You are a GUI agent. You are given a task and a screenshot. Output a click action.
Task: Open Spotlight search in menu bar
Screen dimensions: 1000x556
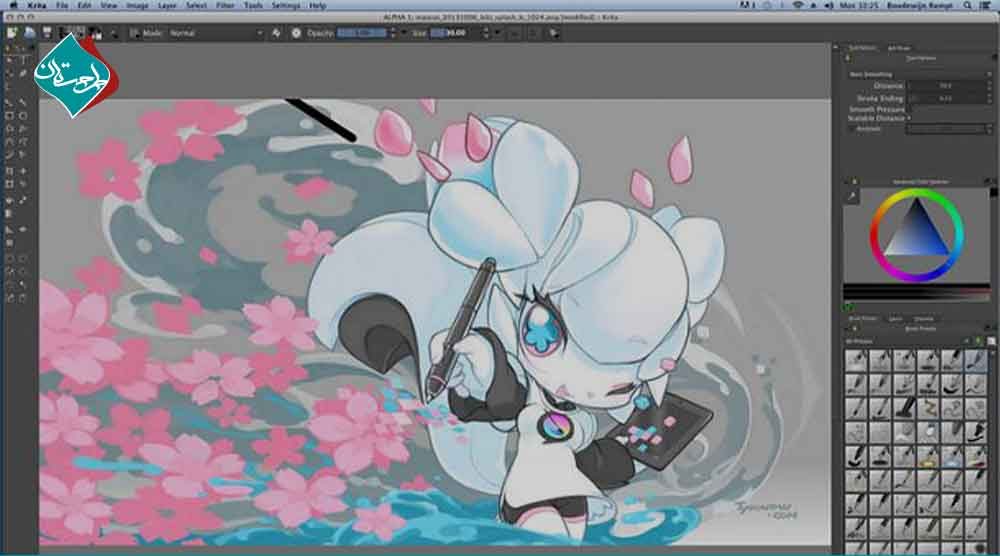(x=967, y=5)
